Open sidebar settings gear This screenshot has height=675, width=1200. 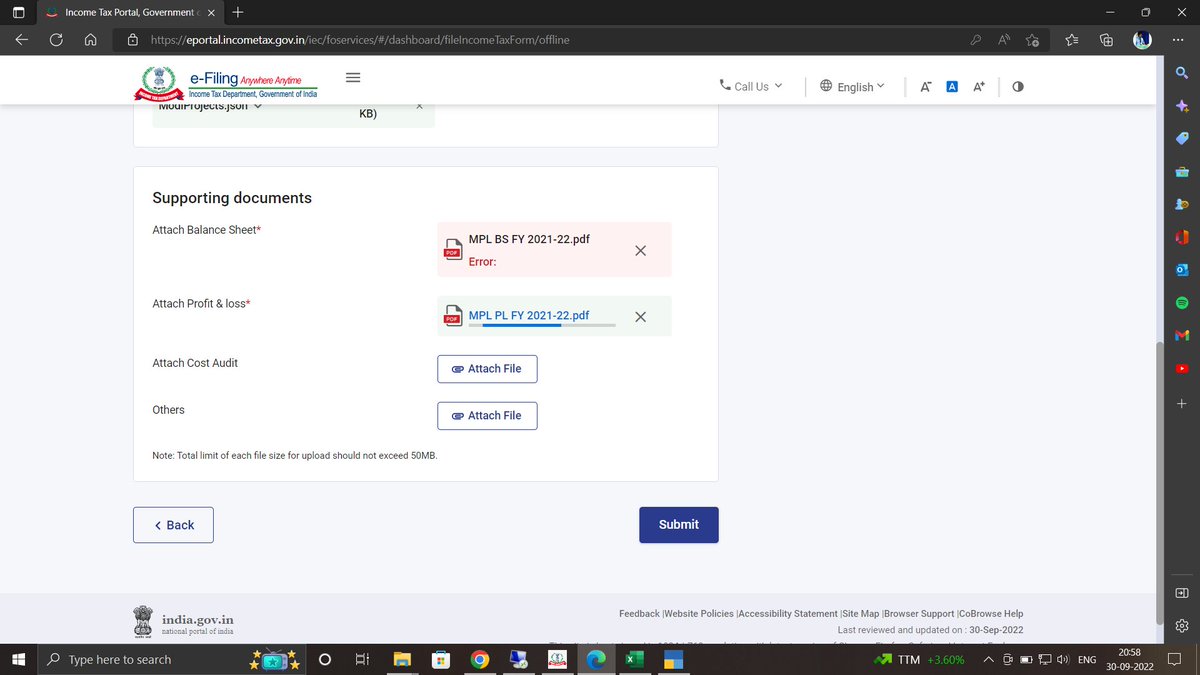click(1182, 626)
